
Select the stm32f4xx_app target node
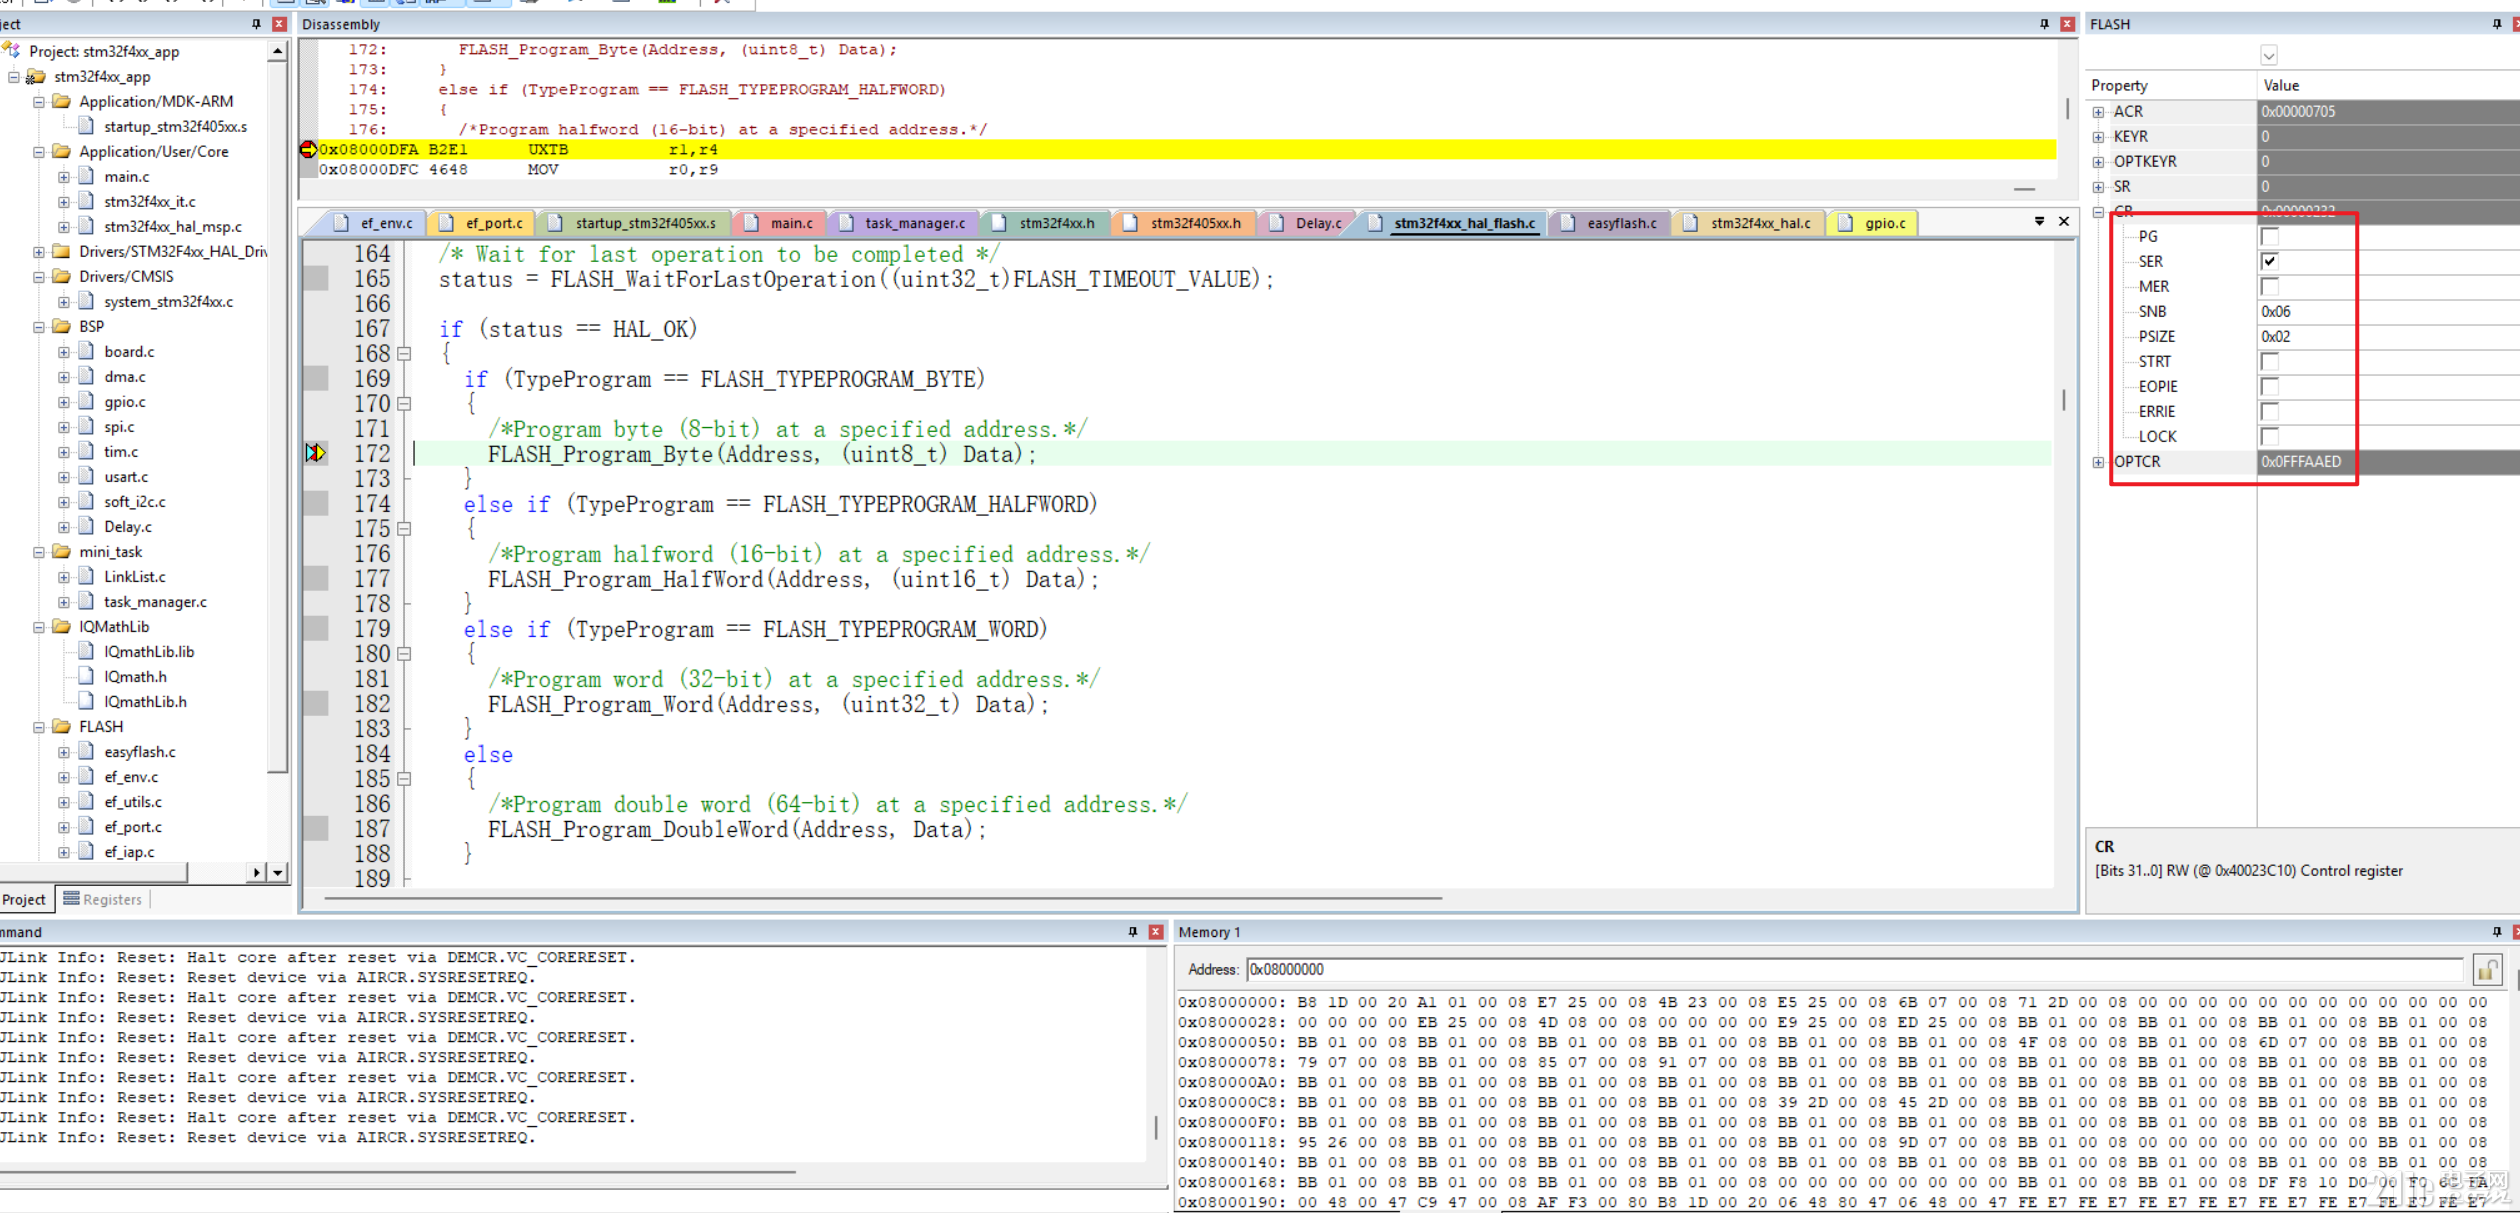coord(102,77)
